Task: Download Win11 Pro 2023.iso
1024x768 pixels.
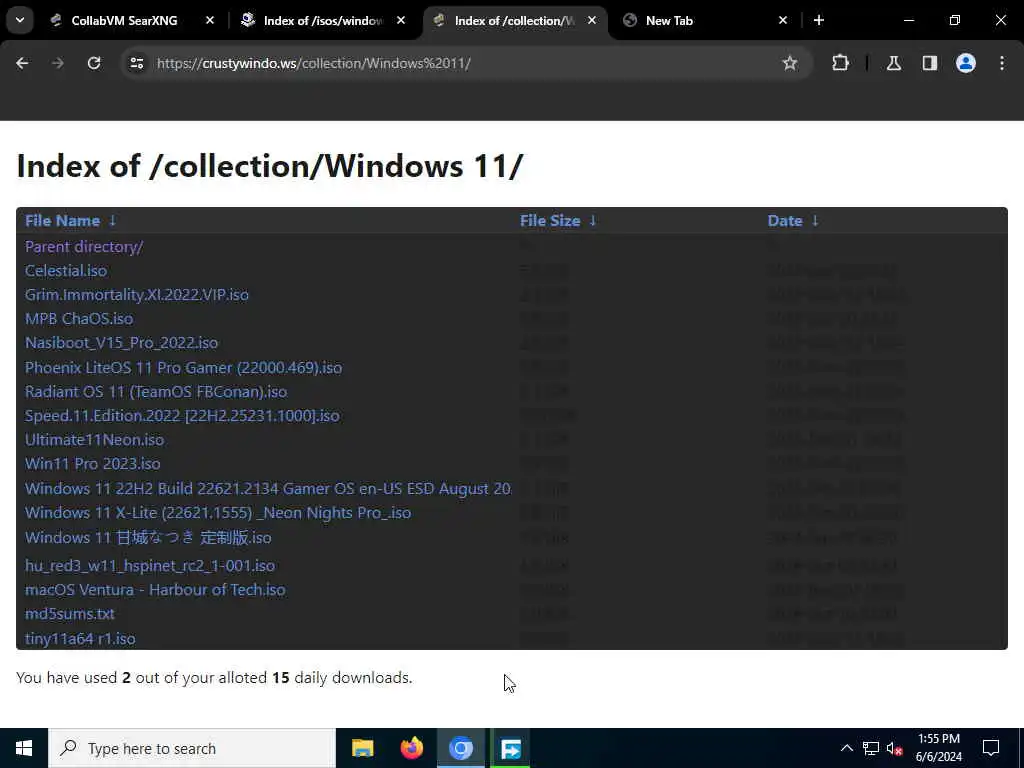Action: (93, 464)
